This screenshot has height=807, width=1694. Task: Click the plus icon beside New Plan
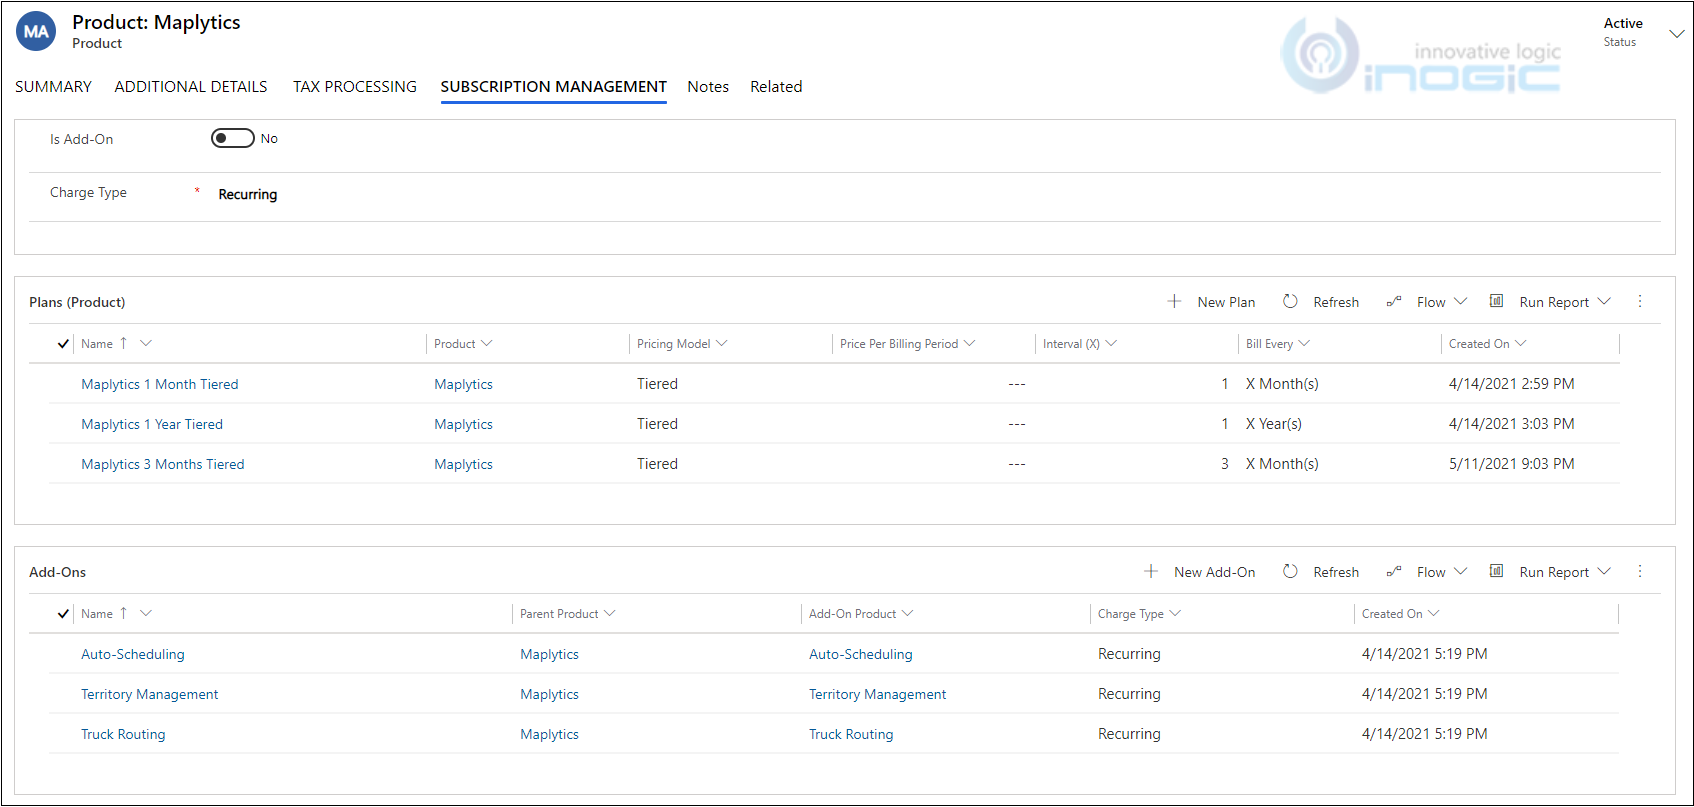click(1174, 301)
